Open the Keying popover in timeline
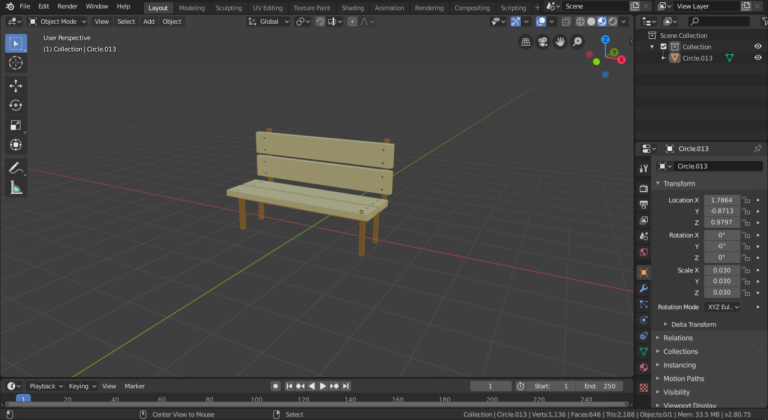The width and height of the screenshot is (768, 420). 80,386
